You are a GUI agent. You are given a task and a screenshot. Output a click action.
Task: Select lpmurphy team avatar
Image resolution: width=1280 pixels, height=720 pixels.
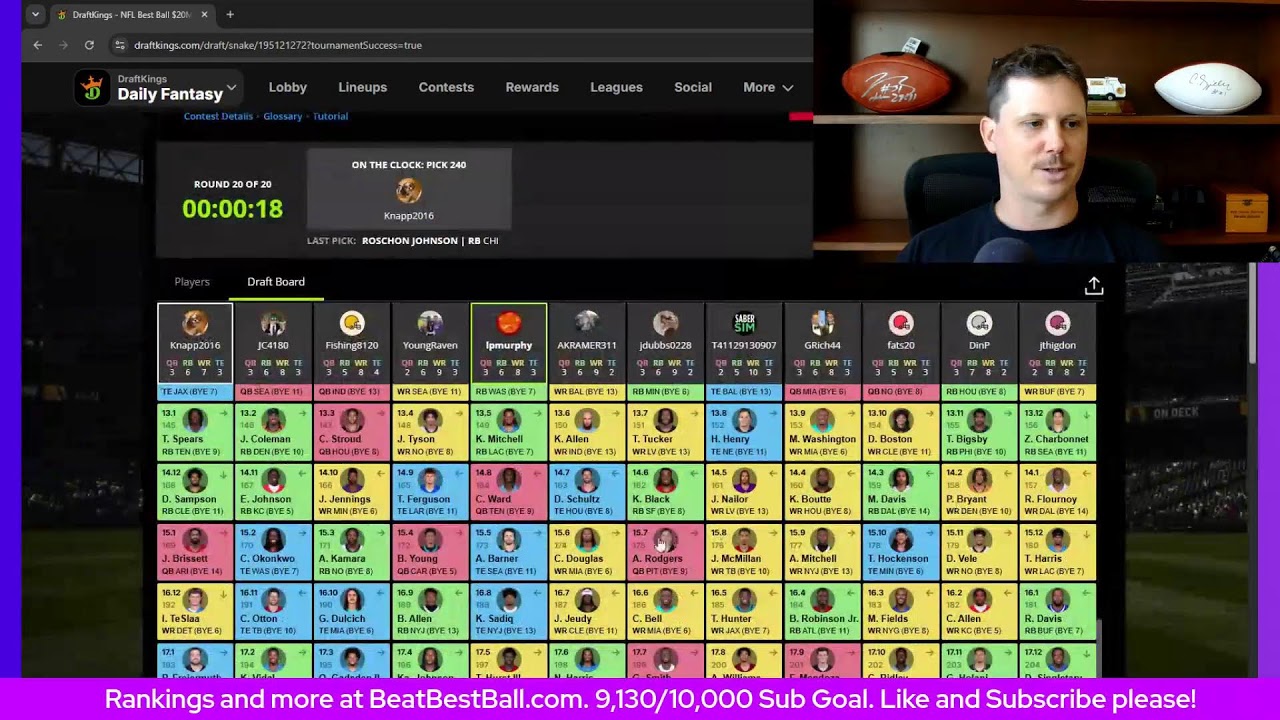(x=509, y=323)
